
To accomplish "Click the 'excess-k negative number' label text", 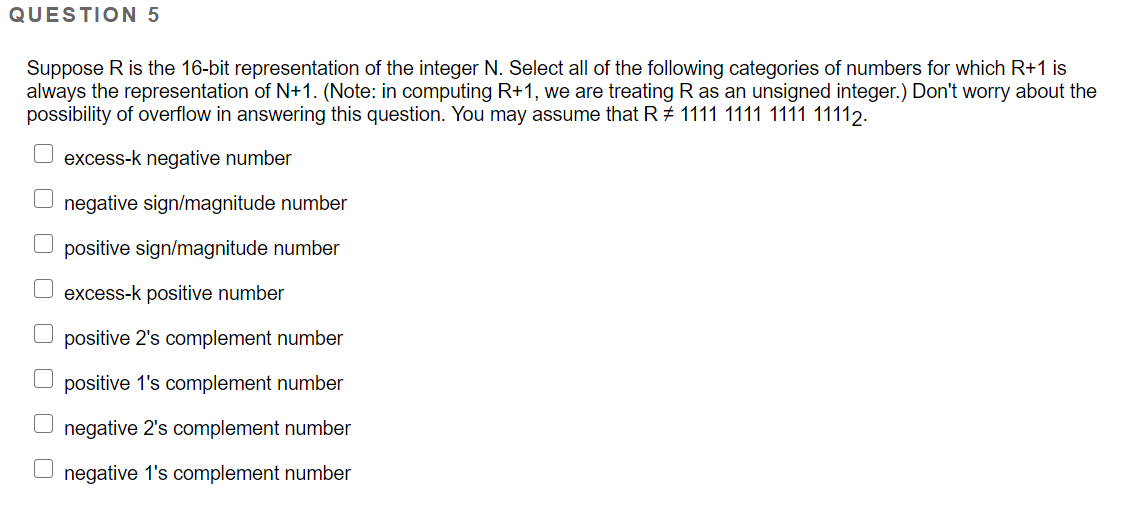I will tap(178, 158).
